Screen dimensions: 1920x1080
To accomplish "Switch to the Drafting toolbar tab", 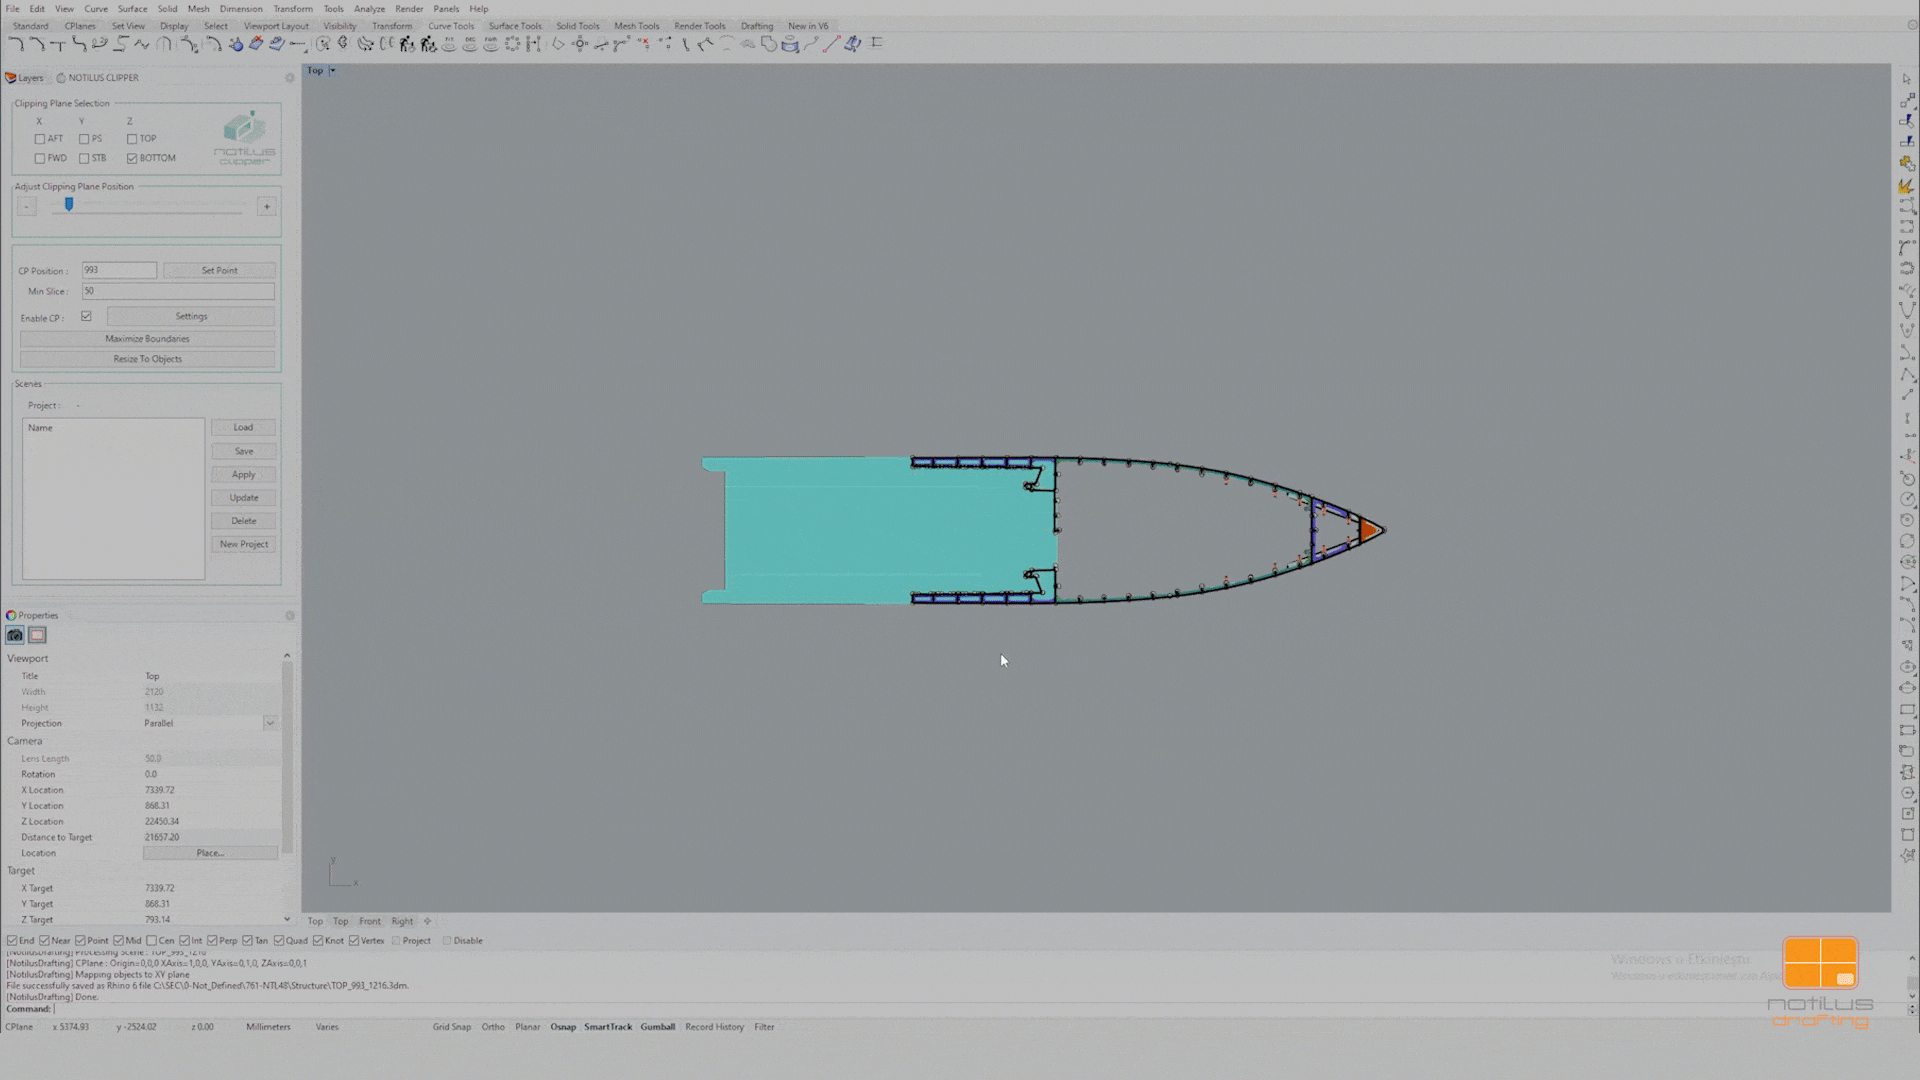I will 757,26.
